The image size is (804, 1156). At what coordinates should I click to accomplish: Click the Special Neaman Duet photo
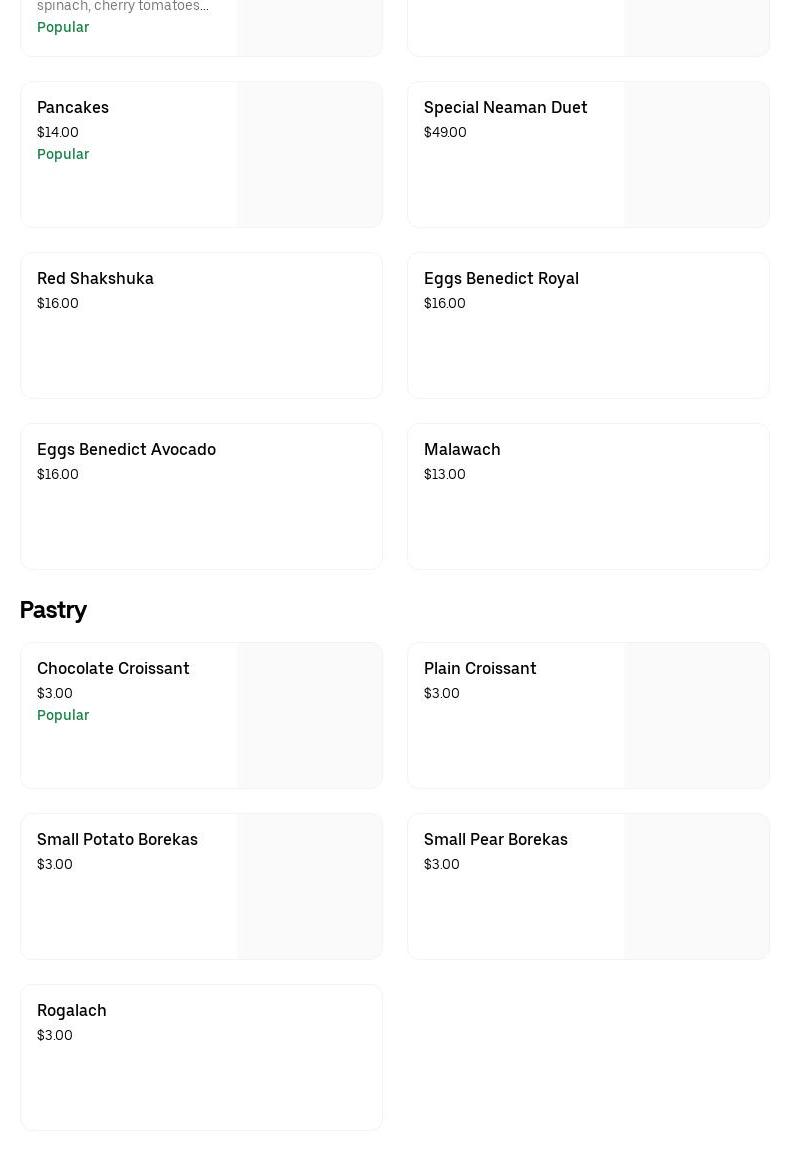coord(696,155)
